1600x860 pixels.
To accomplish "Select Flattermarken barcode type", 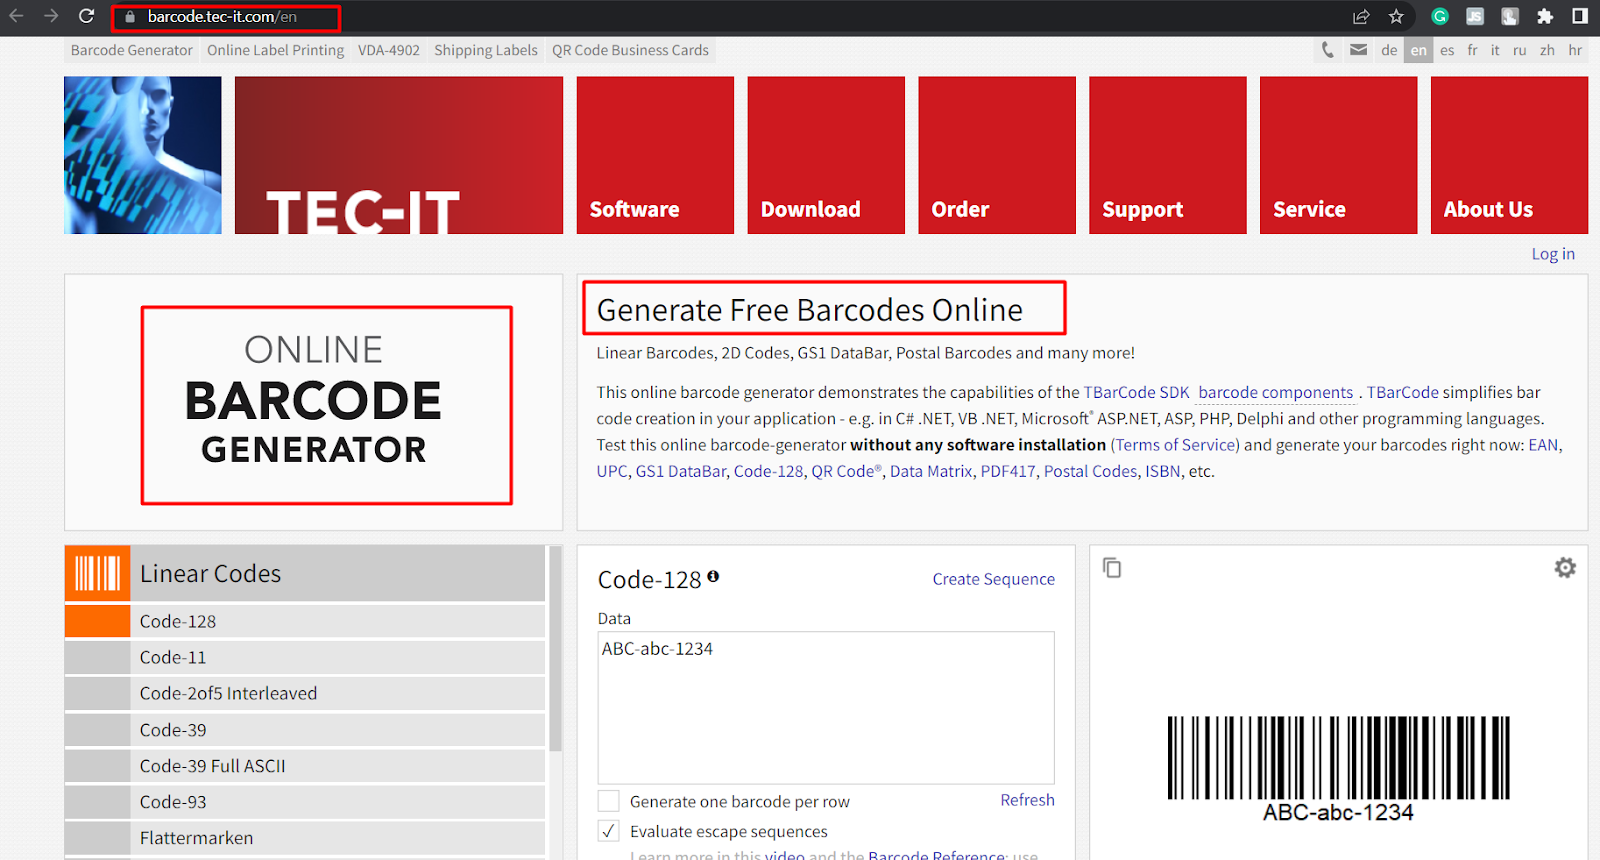I will (x=305, y=838).
